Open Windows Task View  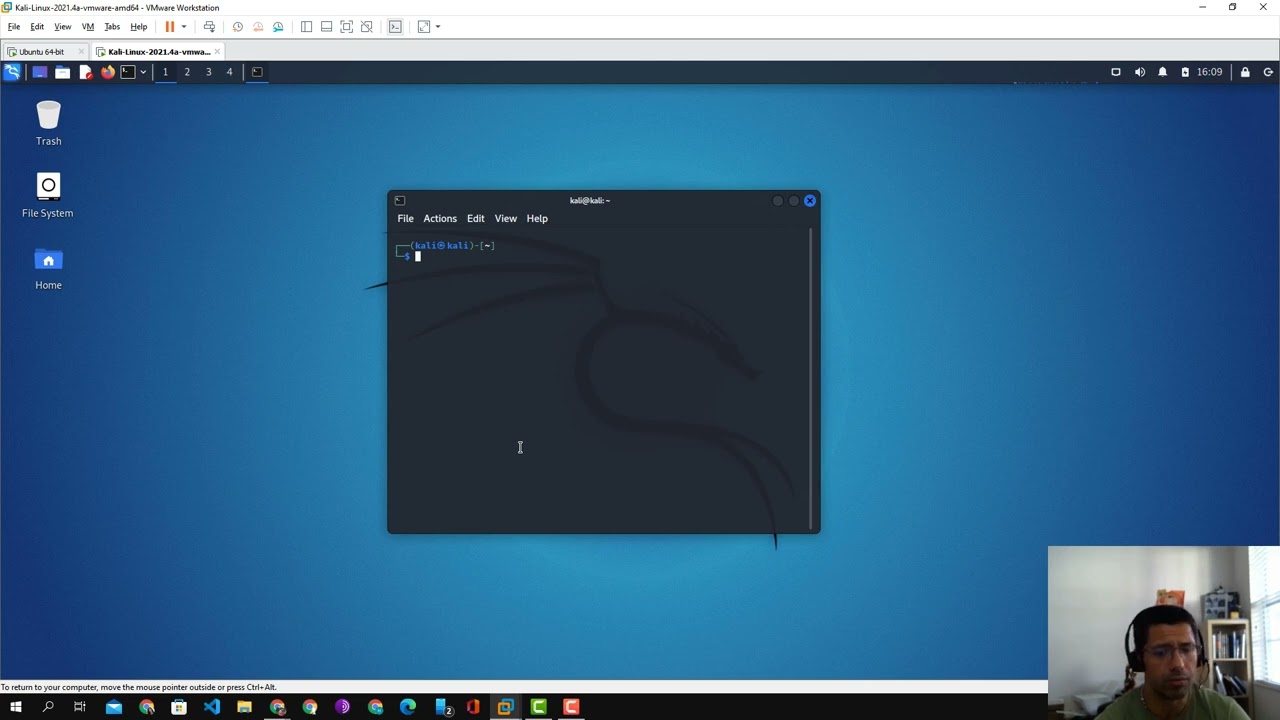click(80, 707)
